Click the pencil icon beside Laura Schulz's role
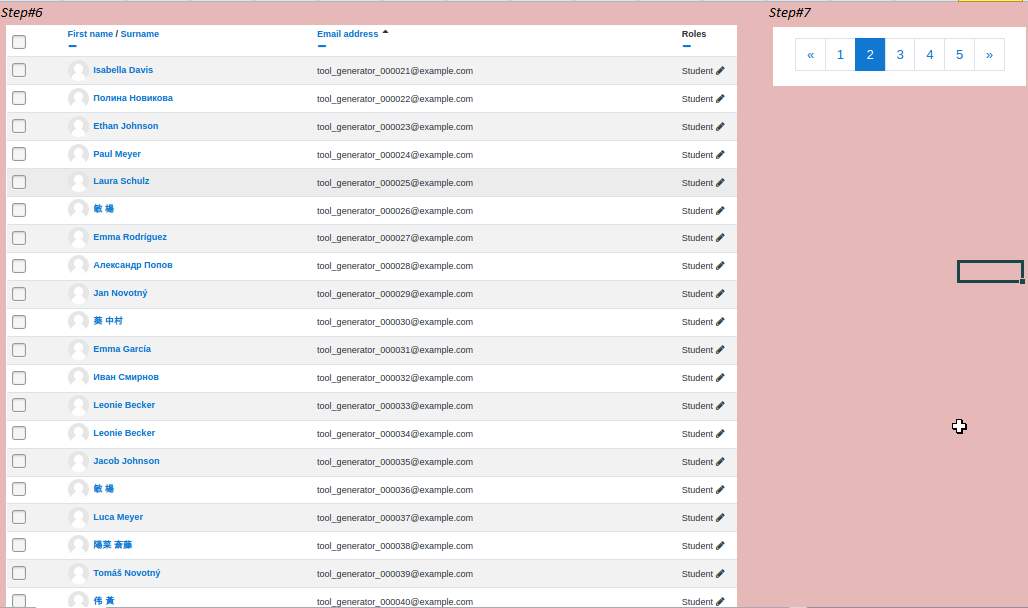The height and width of the screenshot is (608, 1028). coord(720,183)
